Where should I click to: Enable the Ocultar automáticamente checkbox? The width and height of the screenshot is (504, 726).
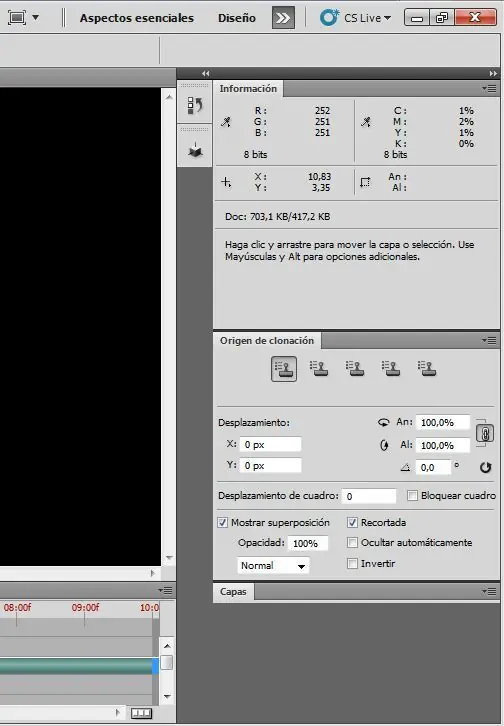(x=352, y=542)
